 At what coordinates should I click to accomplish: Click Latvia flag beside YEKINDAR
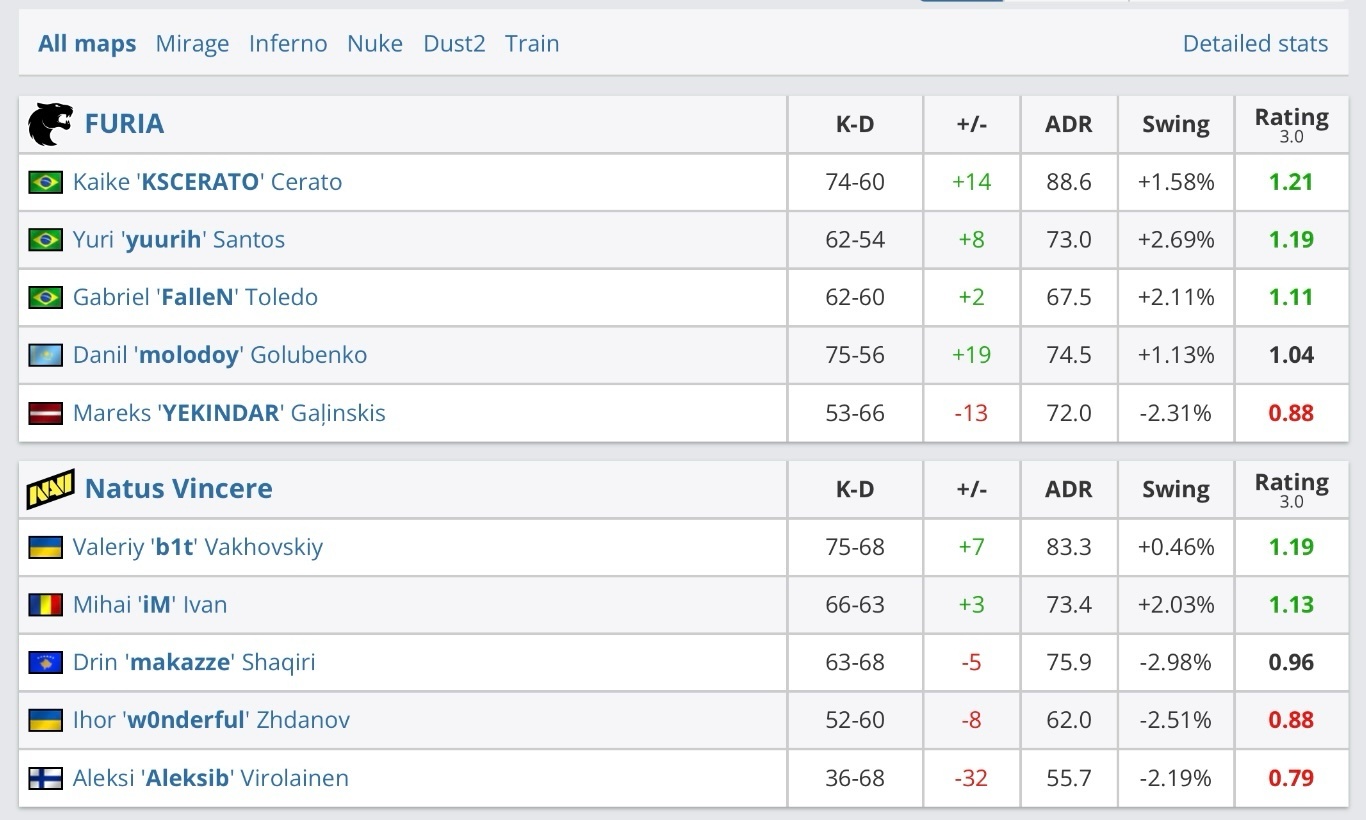point(45,413)
